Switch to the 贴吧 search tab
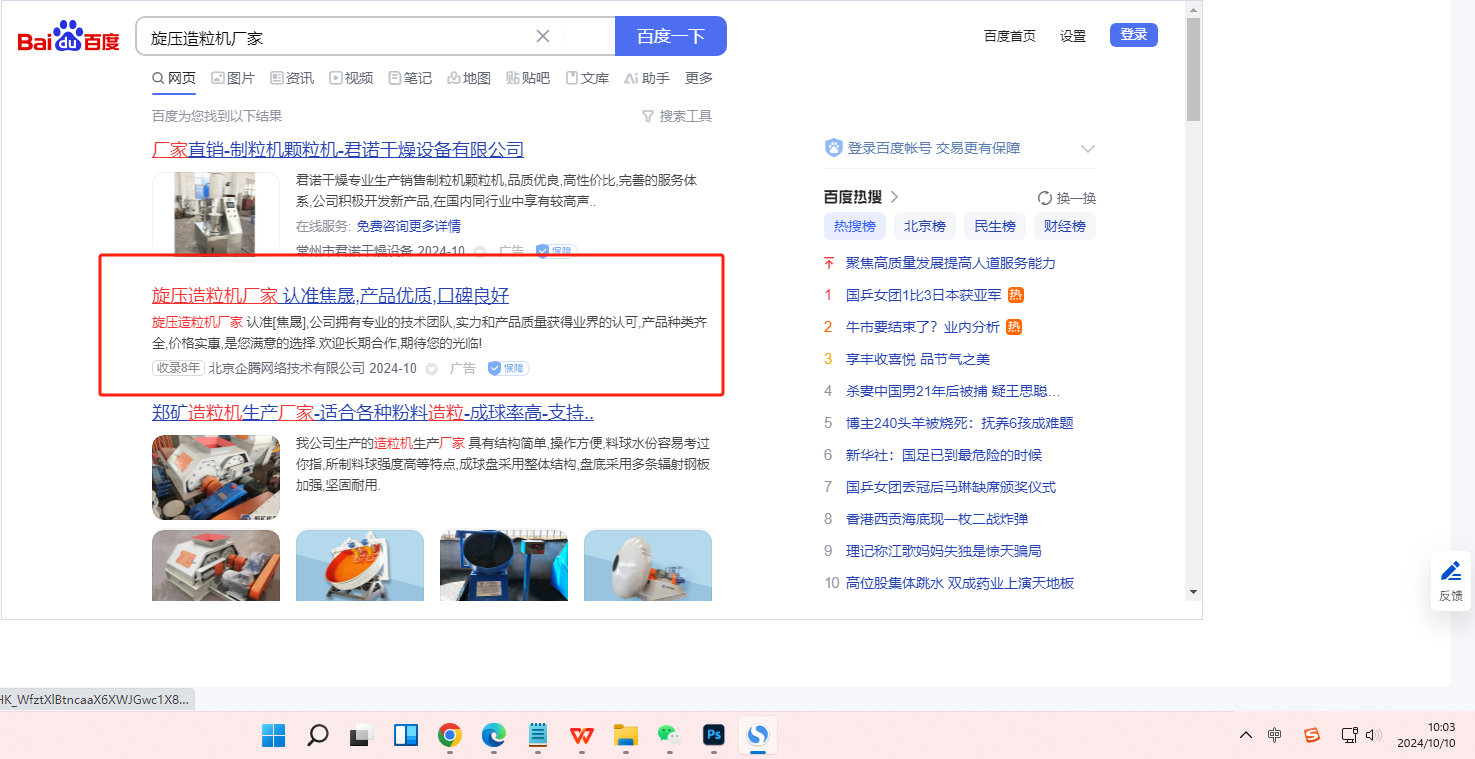Viewport: 1475px width, 759px height. coord(528,78)
